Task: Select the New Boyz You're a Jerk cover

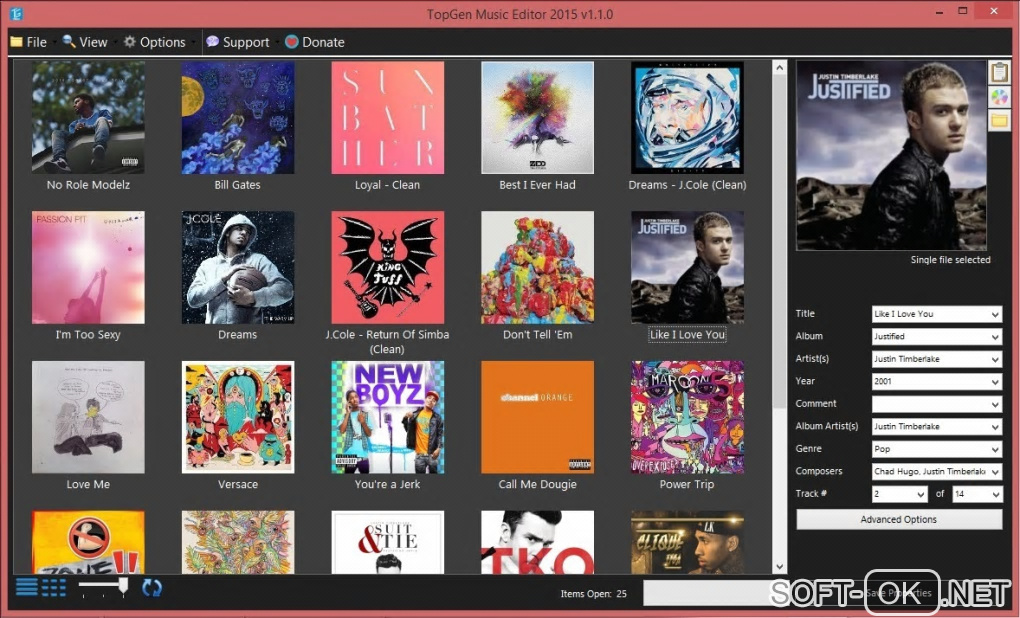Action: click(388, 417)
